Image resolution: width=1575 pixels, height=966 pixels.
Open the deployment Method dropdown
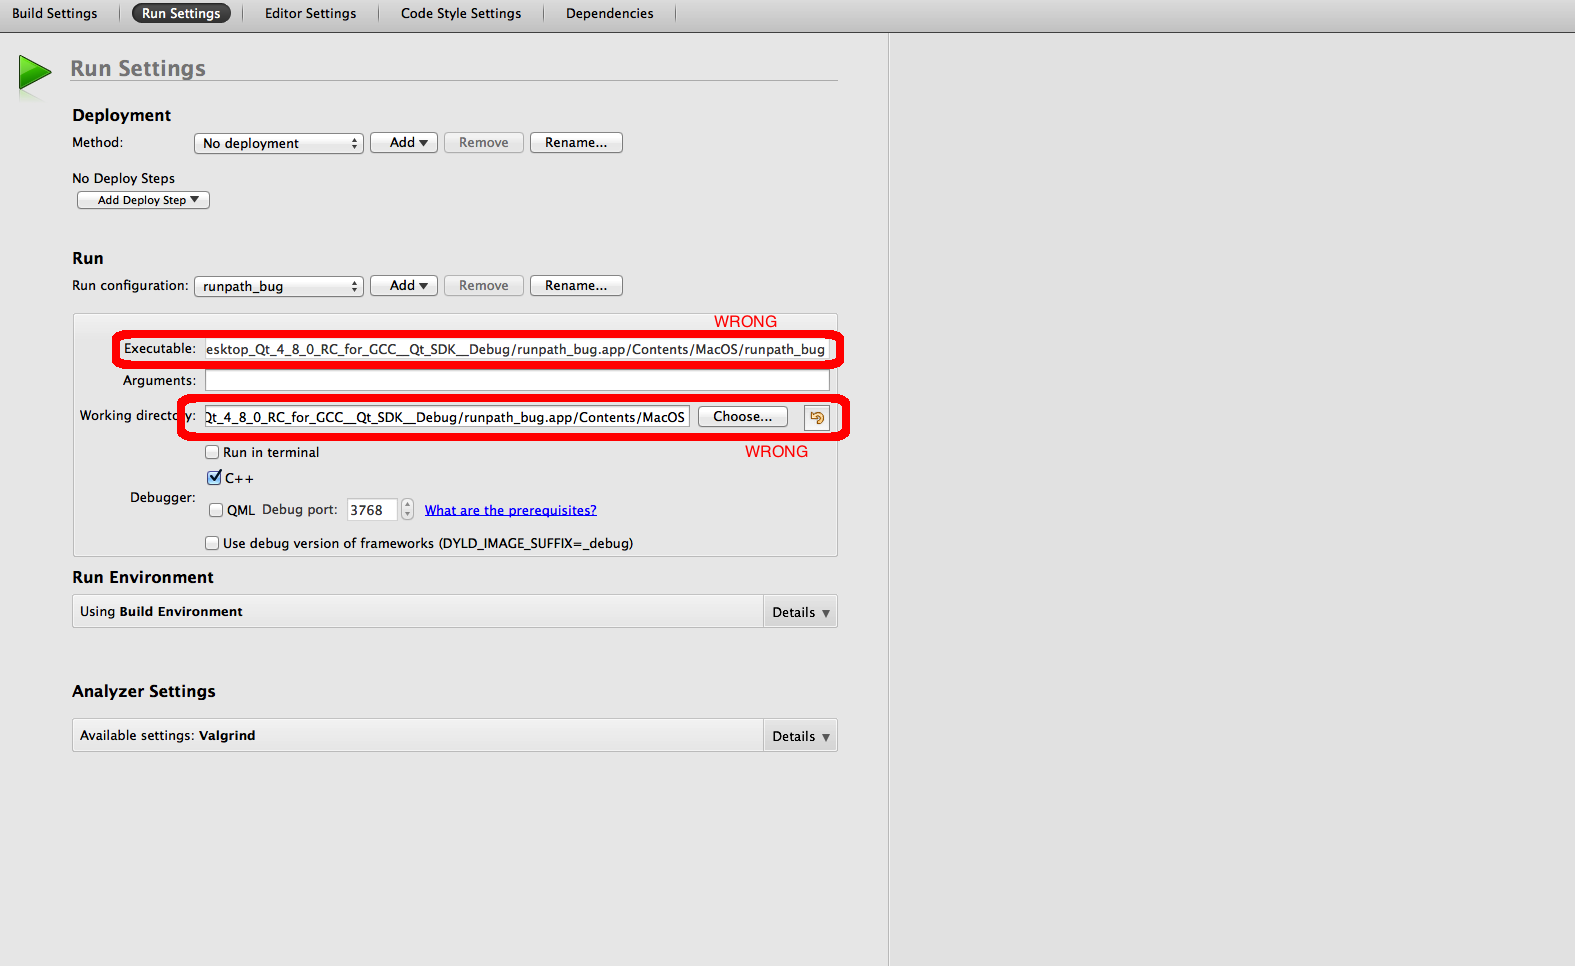pyautogui.click(x=278, y=143)
